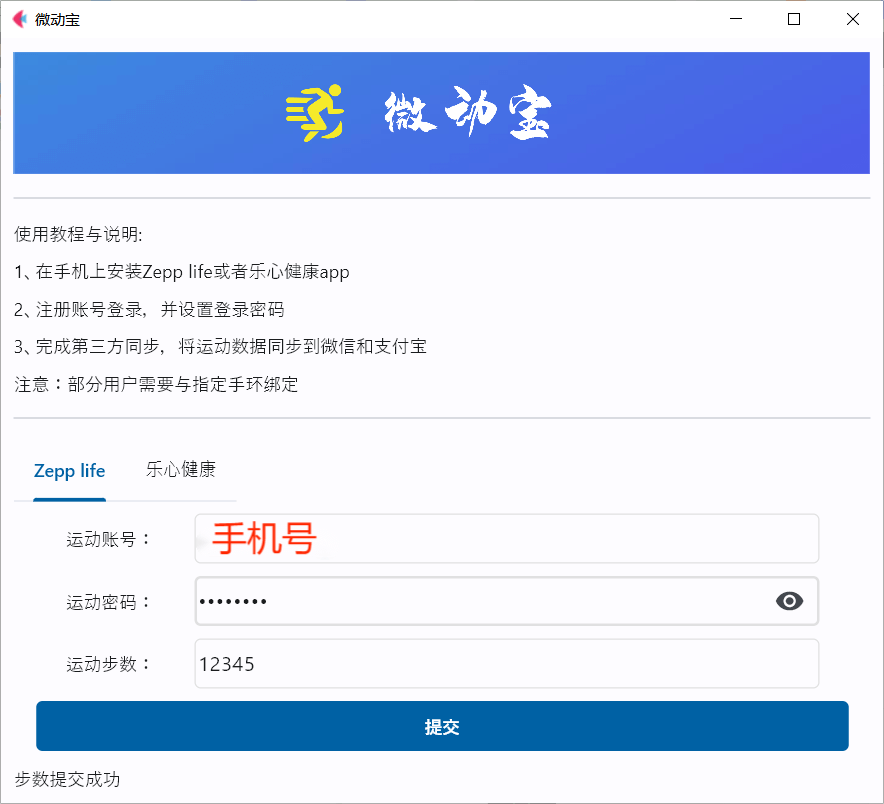Screen dimensions: 884x804
Task: Click the 运动密码 label
Action: pyautogui.click(x=108, y=602)
